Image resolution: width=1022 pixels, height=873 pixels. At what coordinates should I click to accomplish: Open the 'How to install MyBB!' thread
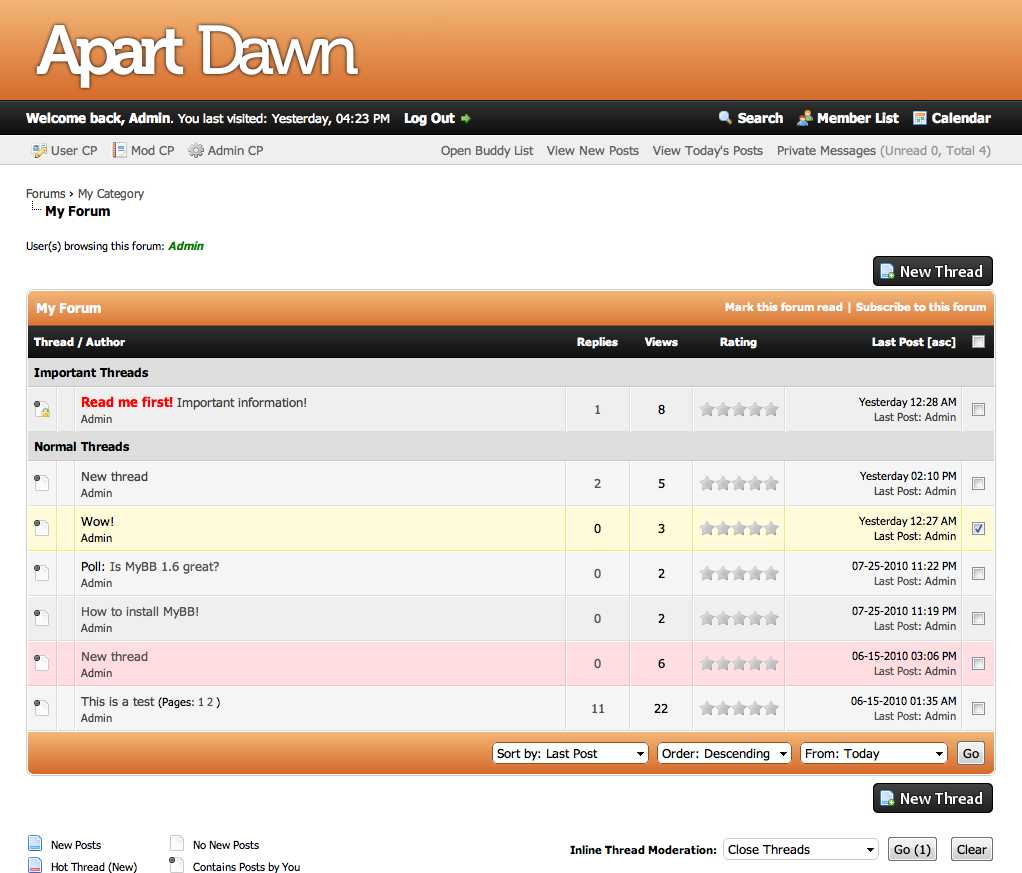click(x=140, y=612)
